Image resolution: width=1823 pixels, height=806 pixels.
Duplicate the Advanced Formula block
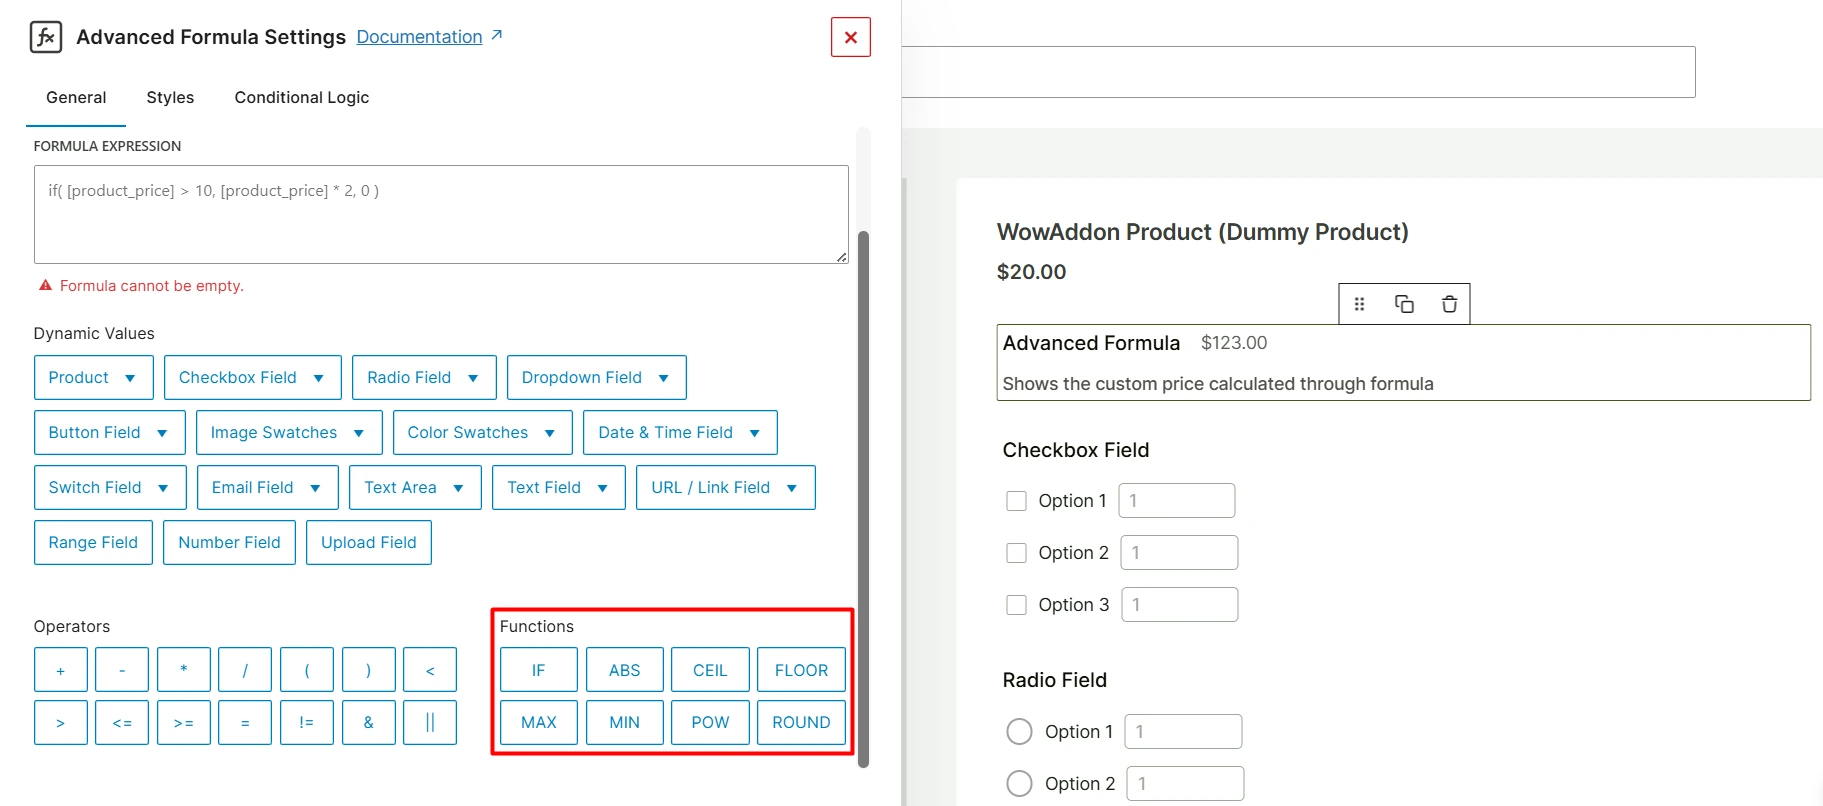(x=1404, y=304)
